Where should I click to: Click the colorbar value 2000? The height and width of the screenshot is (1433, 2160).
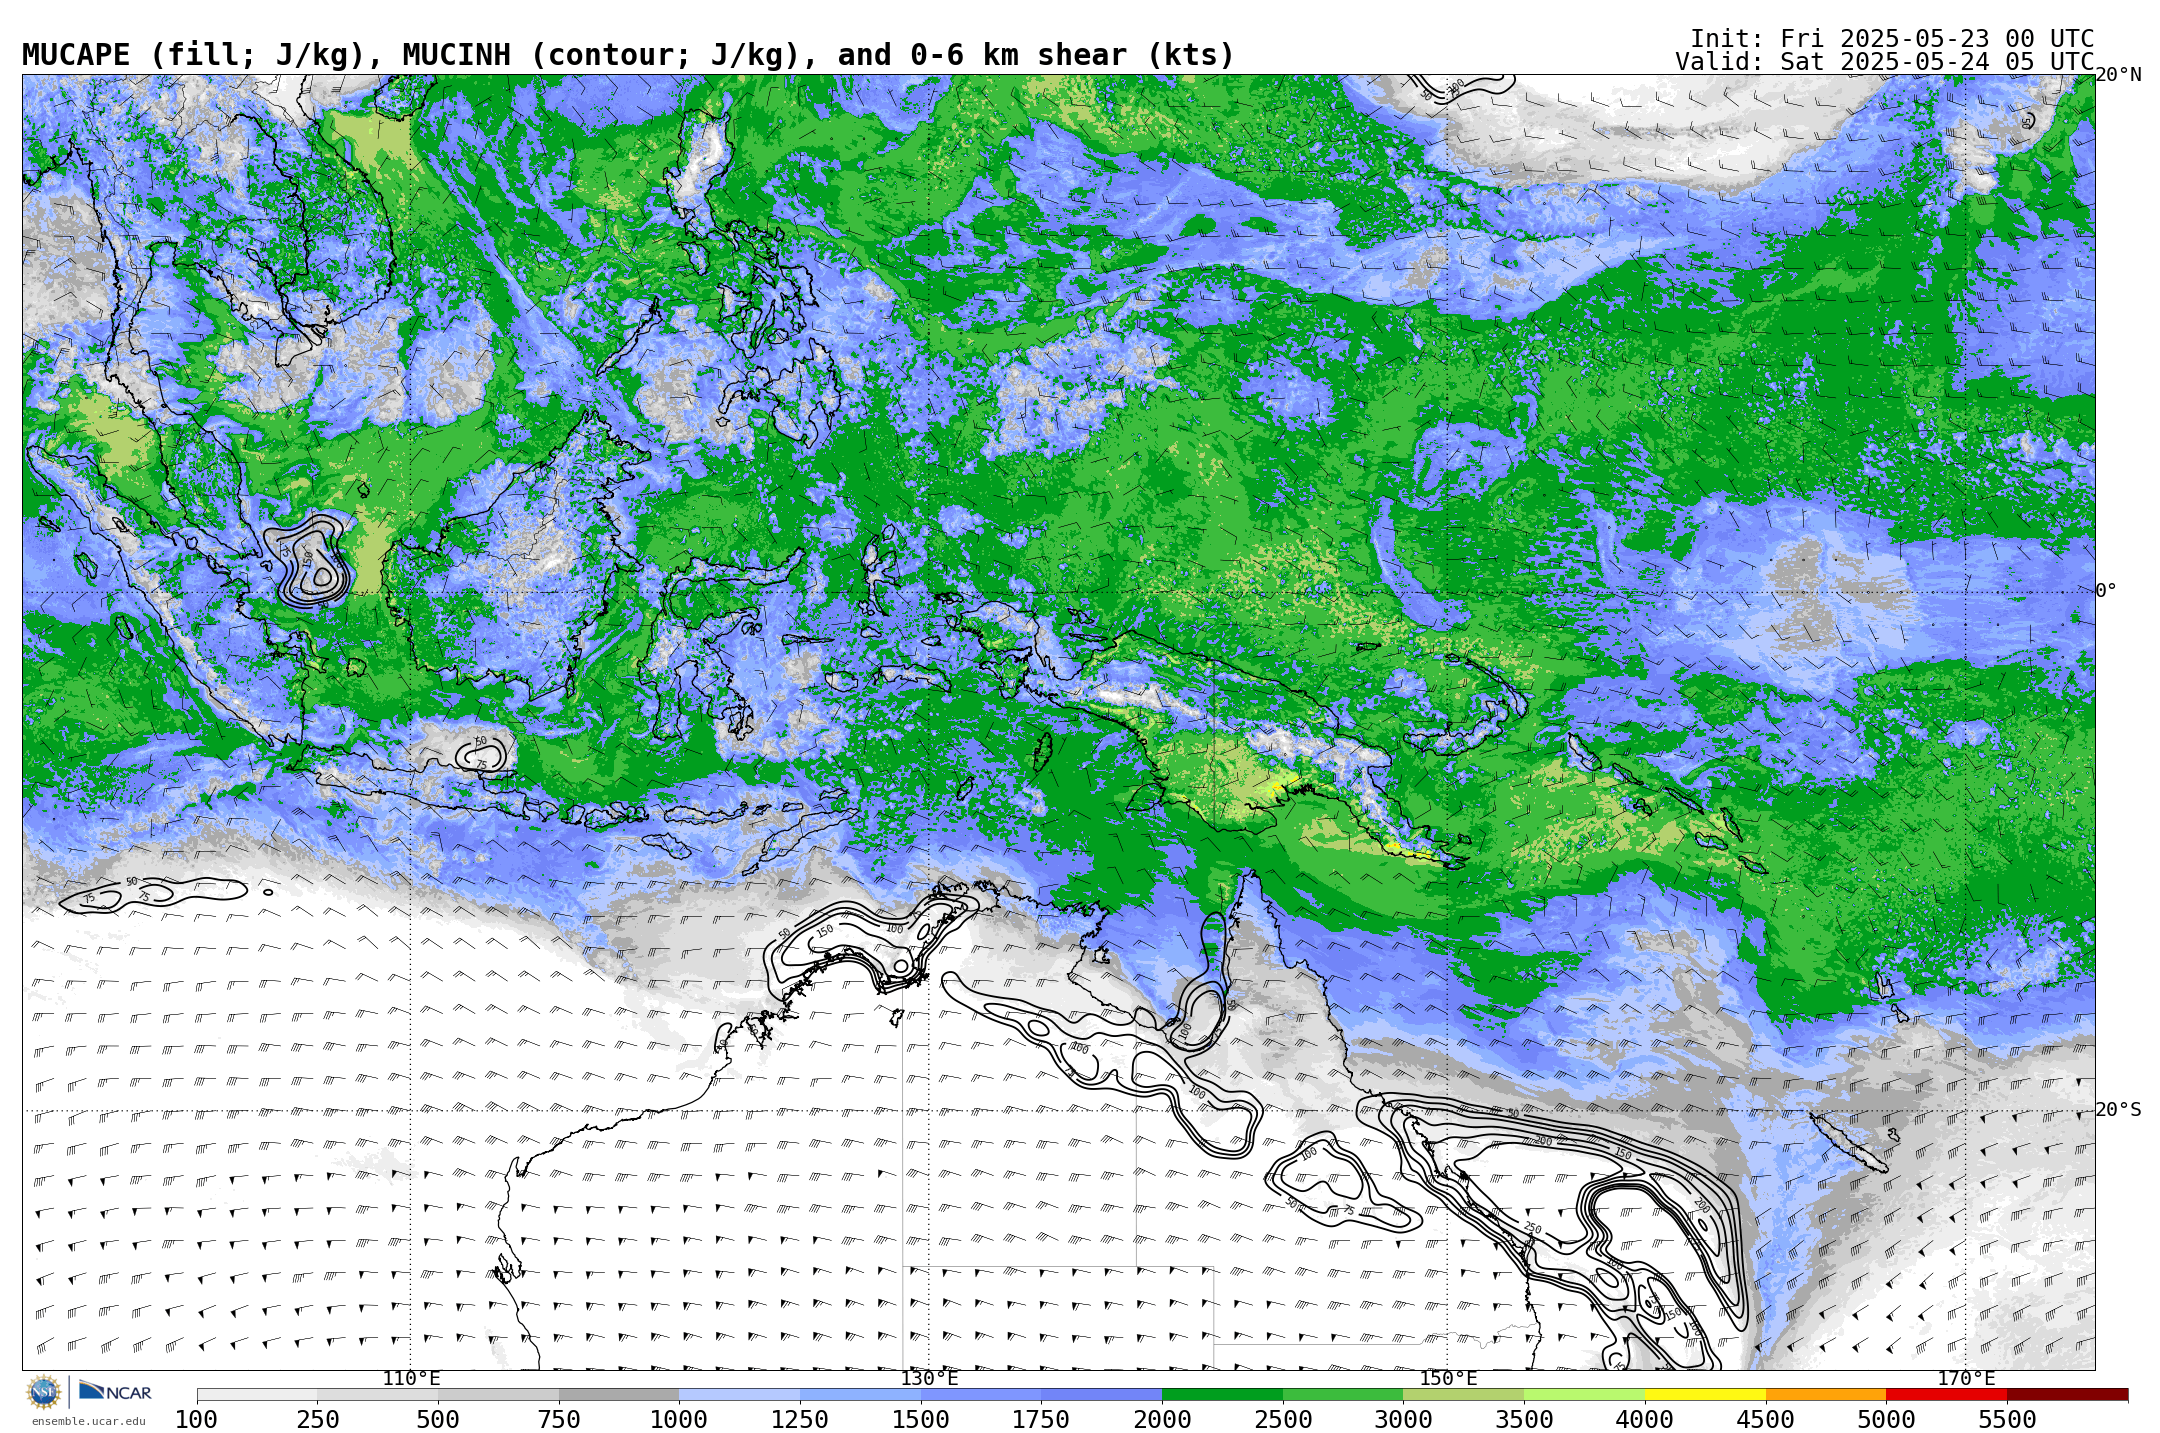coord(1162,1420)
